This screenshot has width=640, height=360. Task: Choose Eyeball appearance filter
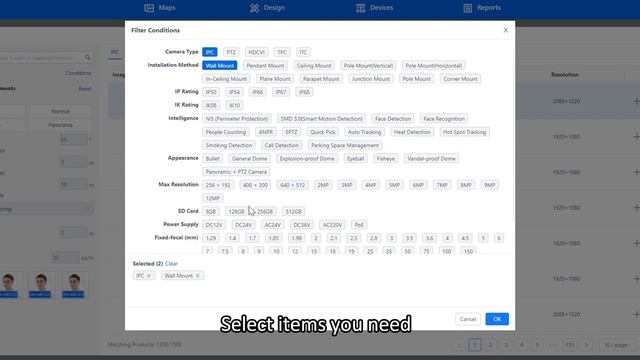pyautogui.click(x=355, y=159)
